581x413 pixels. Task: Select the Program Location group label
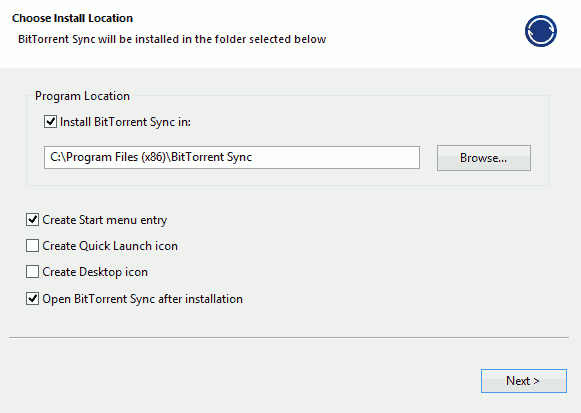(x=82, y=96)
